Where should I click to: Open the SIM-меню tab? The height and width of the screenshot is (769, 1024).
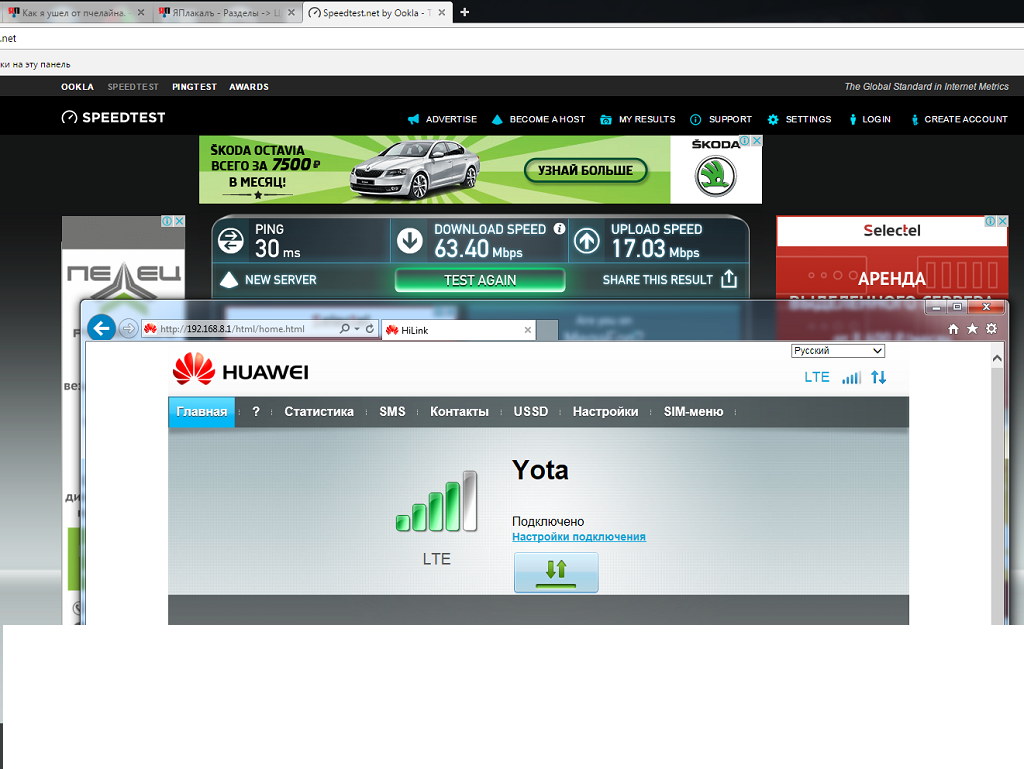pos(694,412)
